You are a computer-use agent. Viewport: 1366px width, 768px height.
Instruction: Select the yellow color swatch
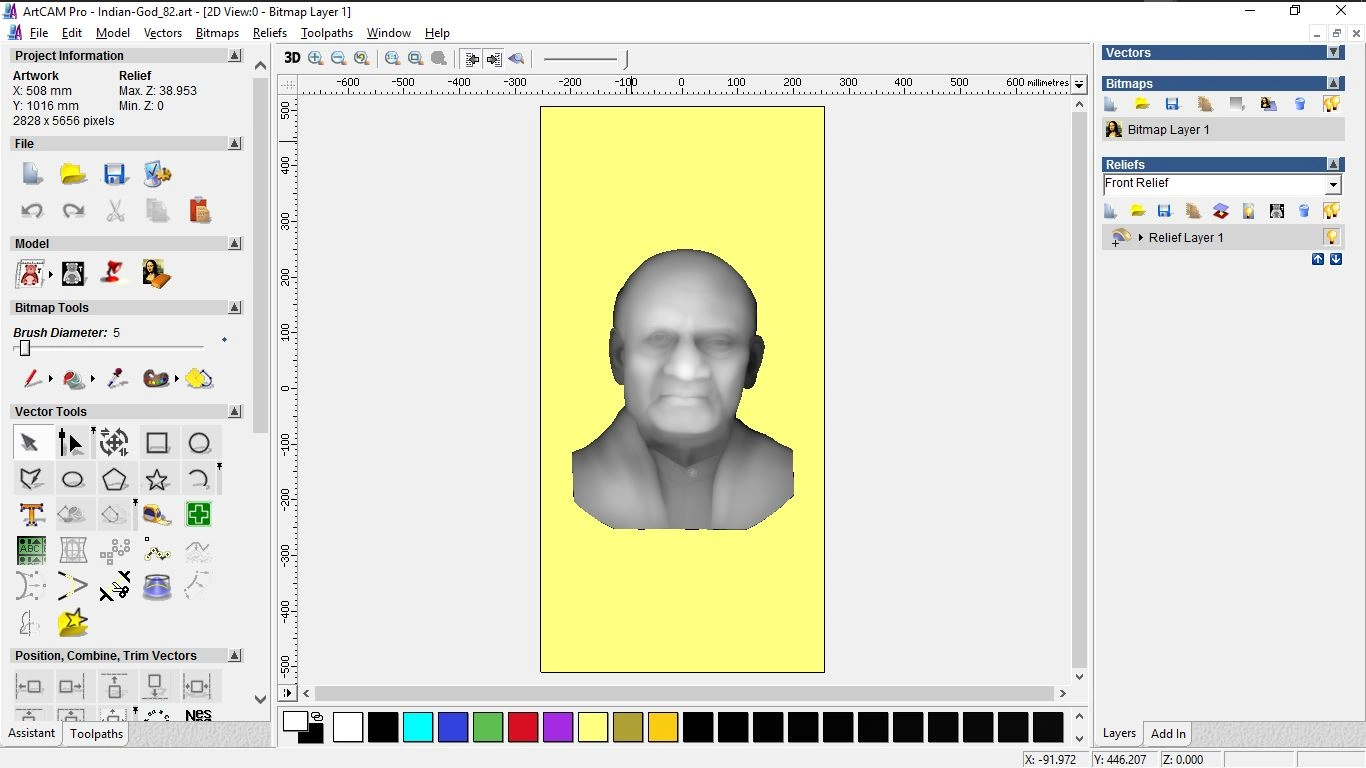[593, 727]
